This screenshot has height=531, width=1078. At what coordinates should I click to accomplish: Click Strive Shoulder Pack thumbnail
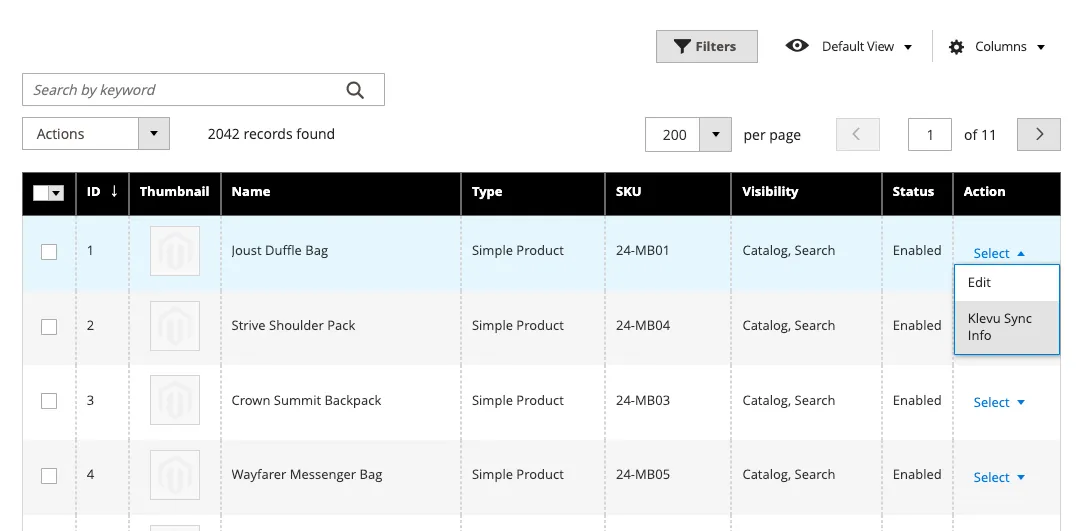pyautogui.click(x=175, y=325)
